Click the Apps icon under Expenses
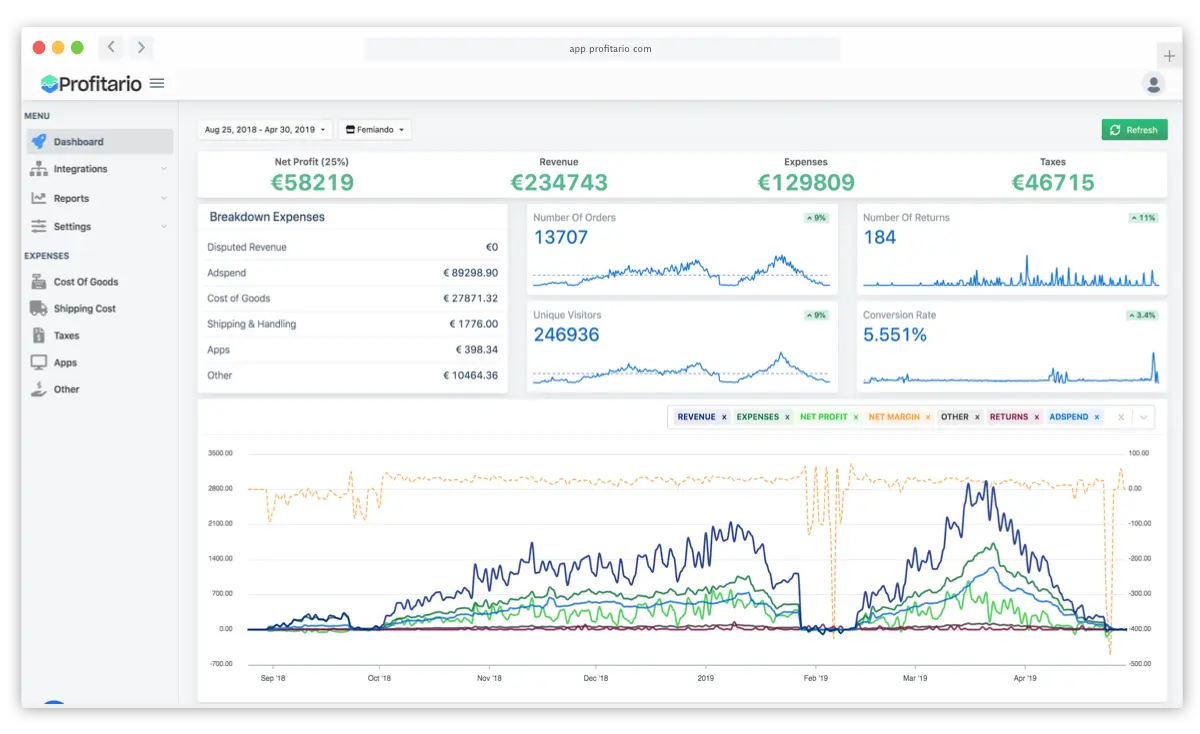The height and width of the screenshot is (734, 1200). coord(37,362)
